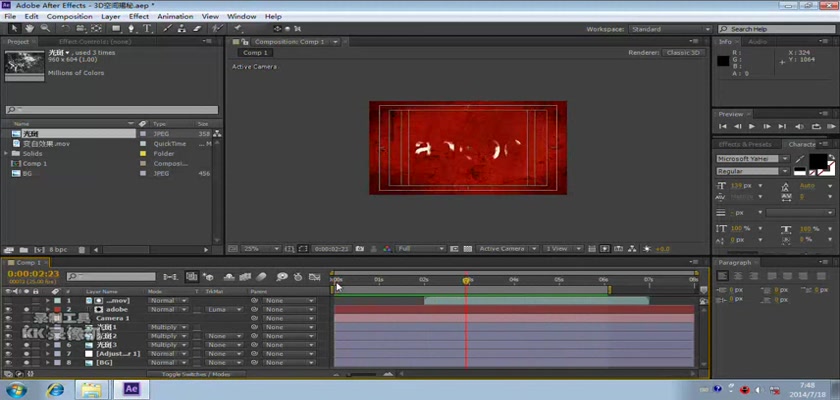This screenshot has height=400, width=840.
Task: Open the Composition menu
Action: (x=69, y=17)
